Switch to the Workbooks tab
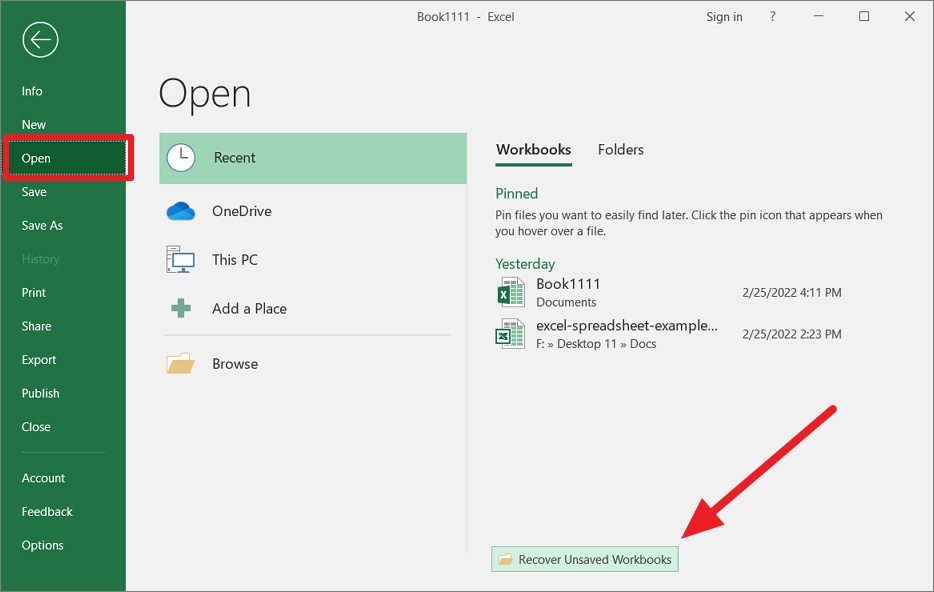This screenshot has height=592, width=934. (534, 149)
